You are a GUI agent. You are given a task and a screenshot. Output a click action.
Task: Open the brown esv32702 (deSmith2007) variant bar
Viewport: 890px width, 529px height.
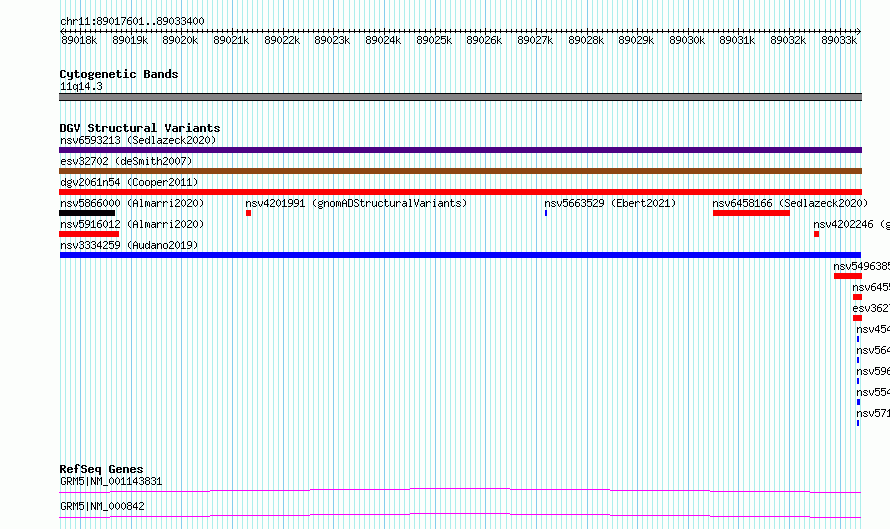460,171
